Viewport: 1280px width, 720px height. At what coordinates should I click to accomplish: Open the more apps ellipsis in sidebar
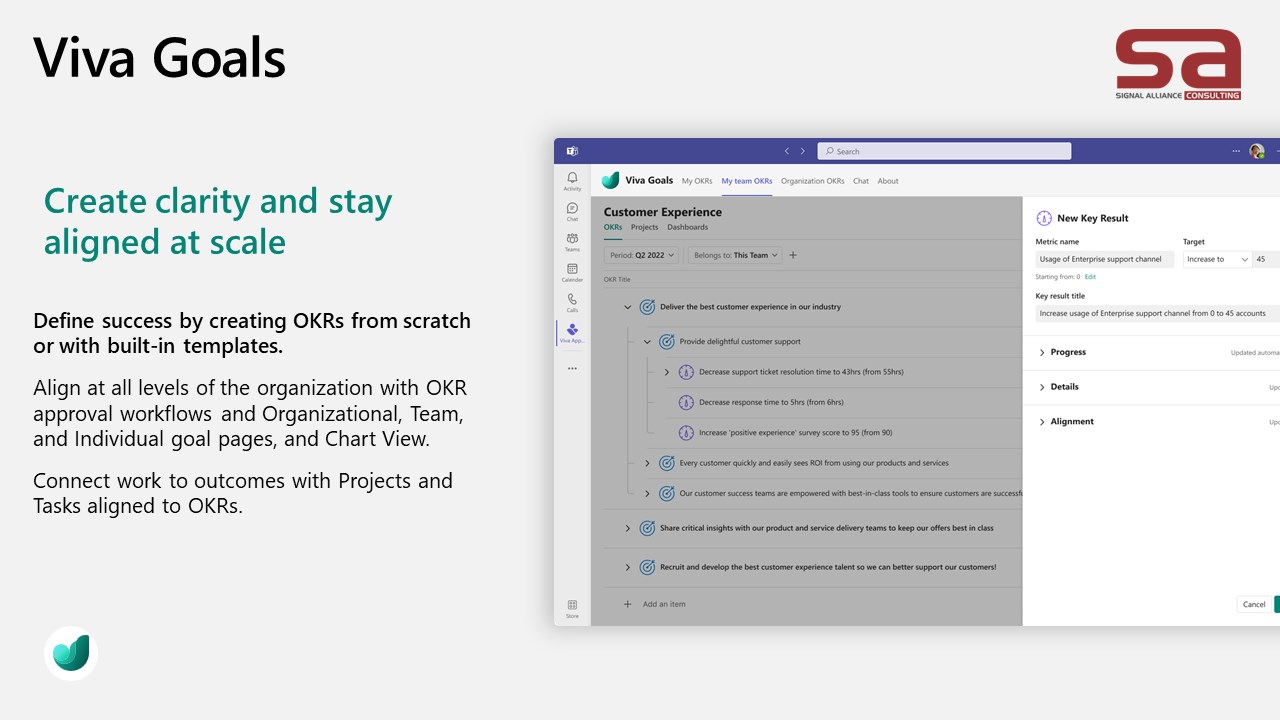coord(572,368)
